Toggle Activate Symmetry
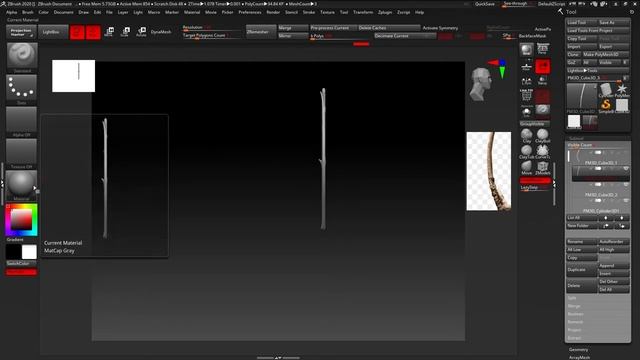 pos(440,28)
